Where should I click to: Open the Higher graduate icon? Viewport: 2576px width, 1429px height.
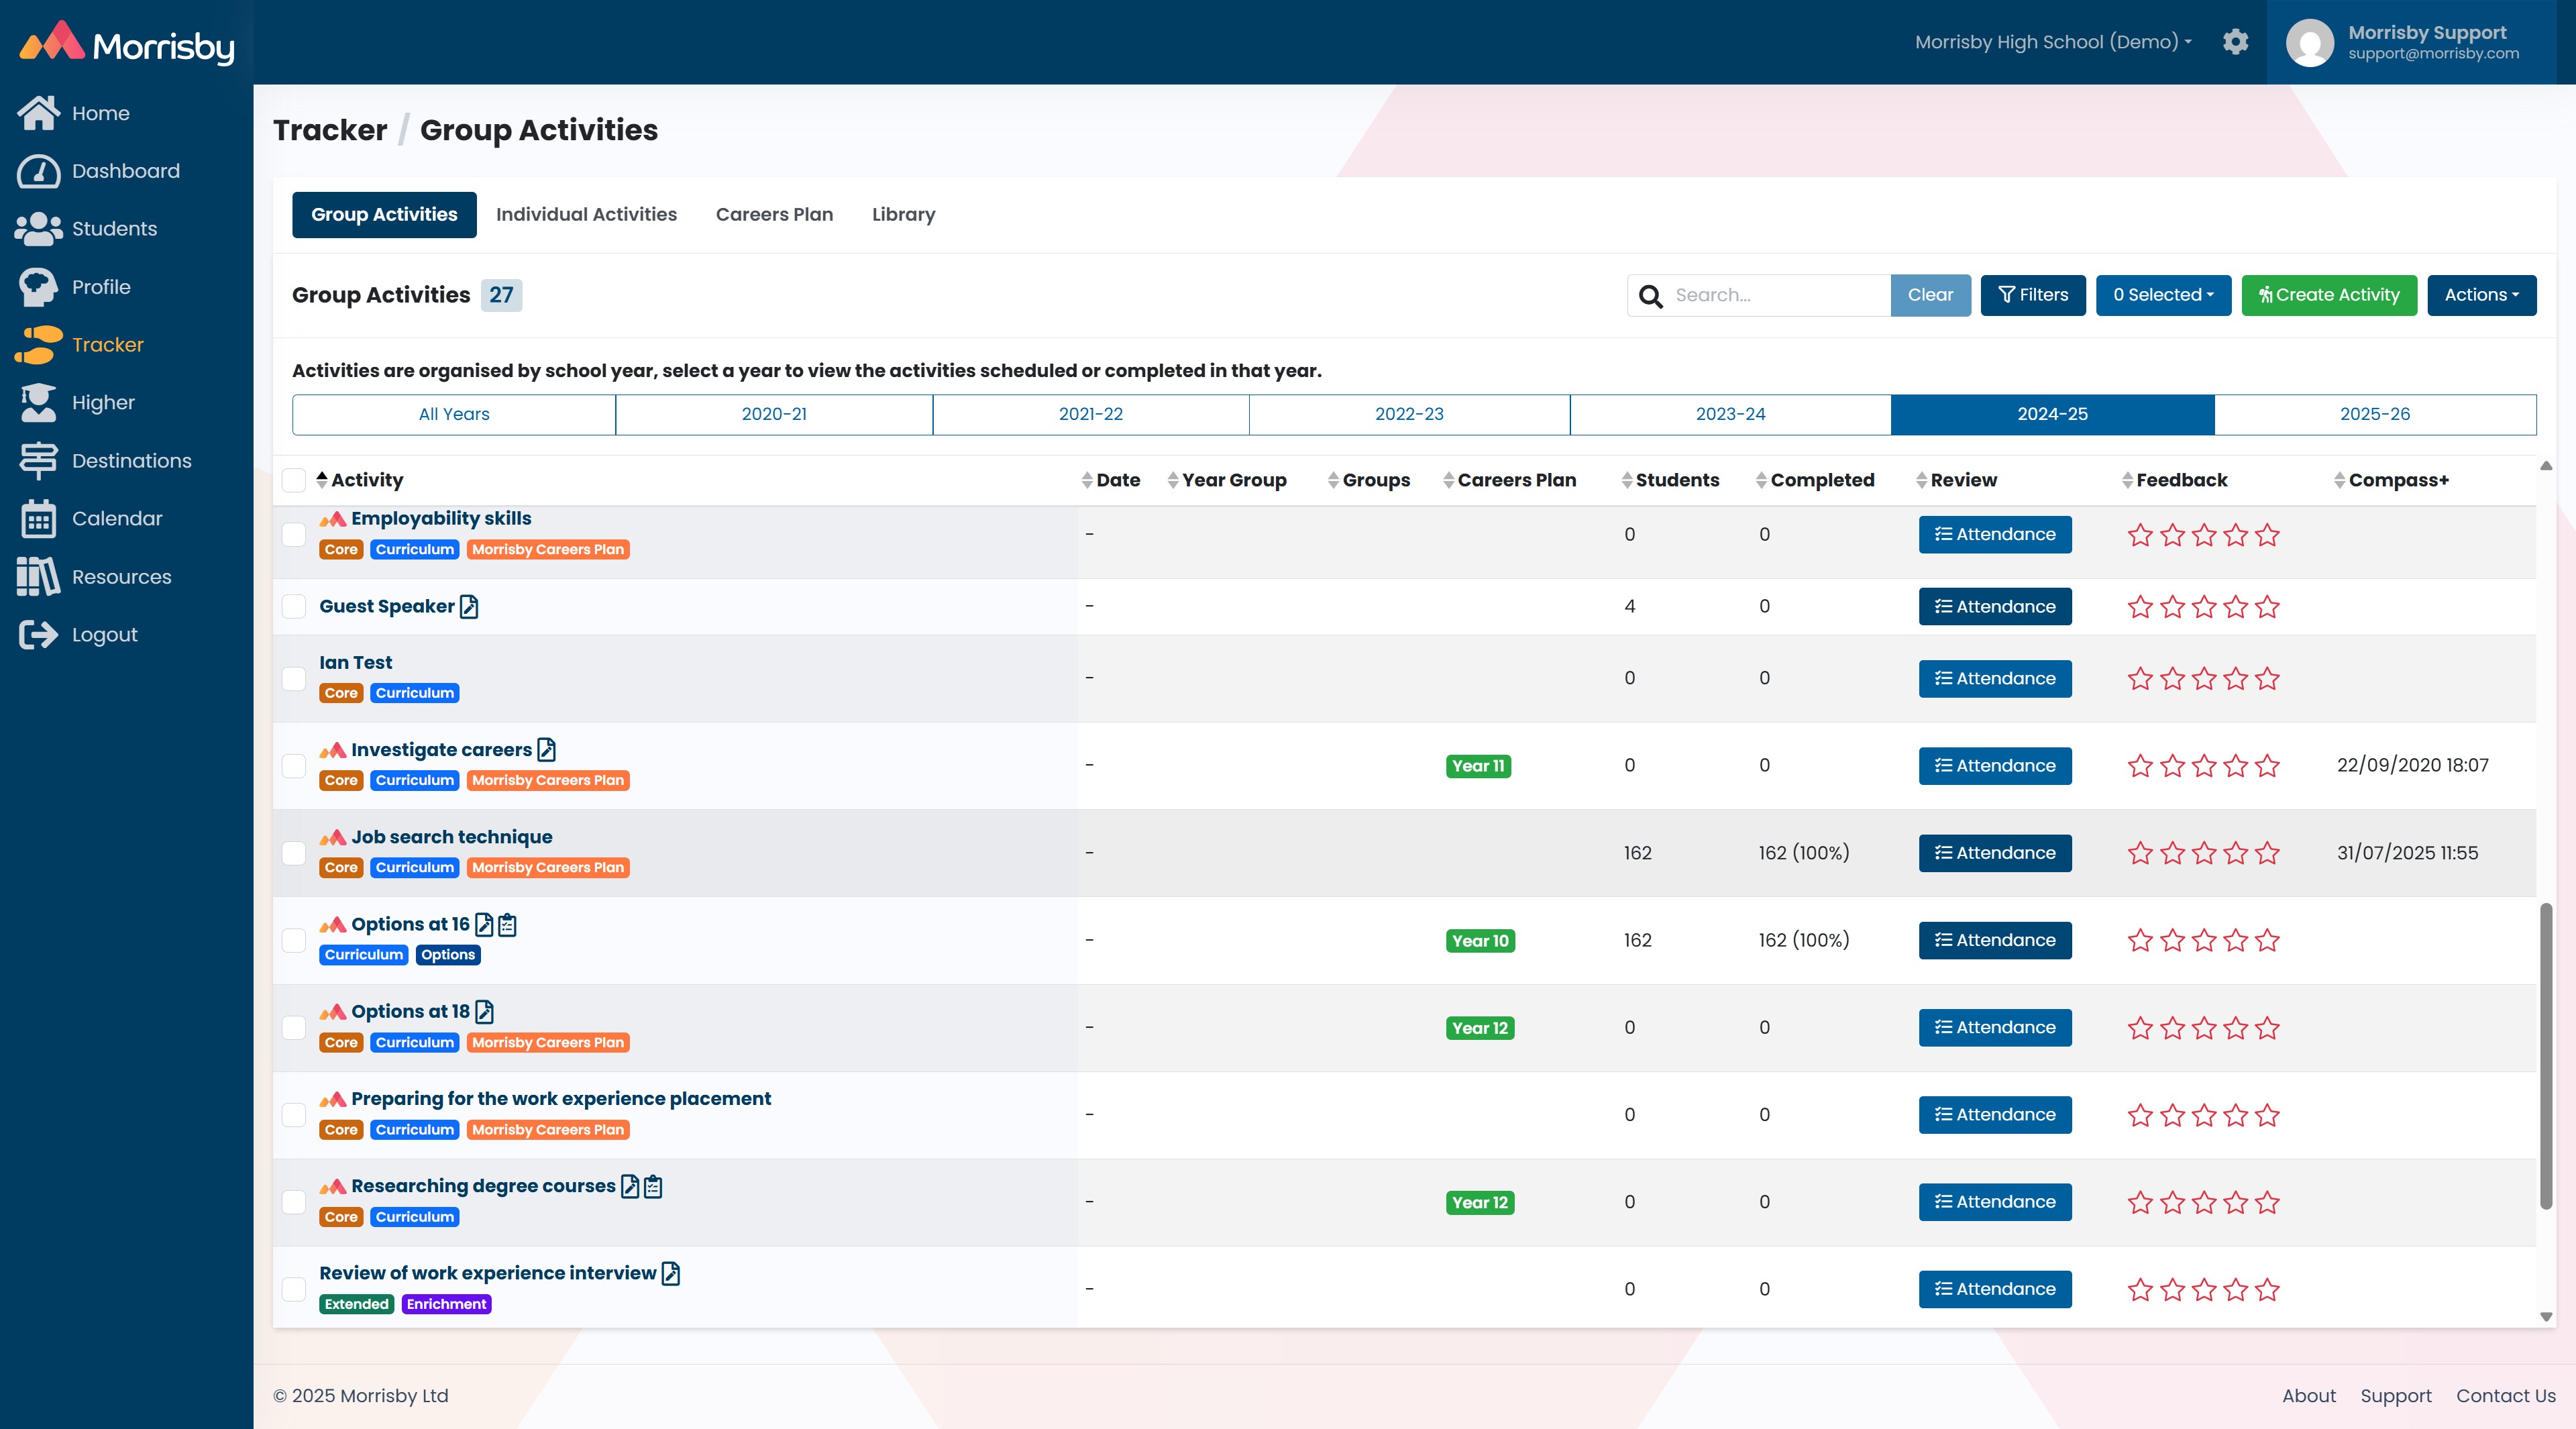[39, 403]
